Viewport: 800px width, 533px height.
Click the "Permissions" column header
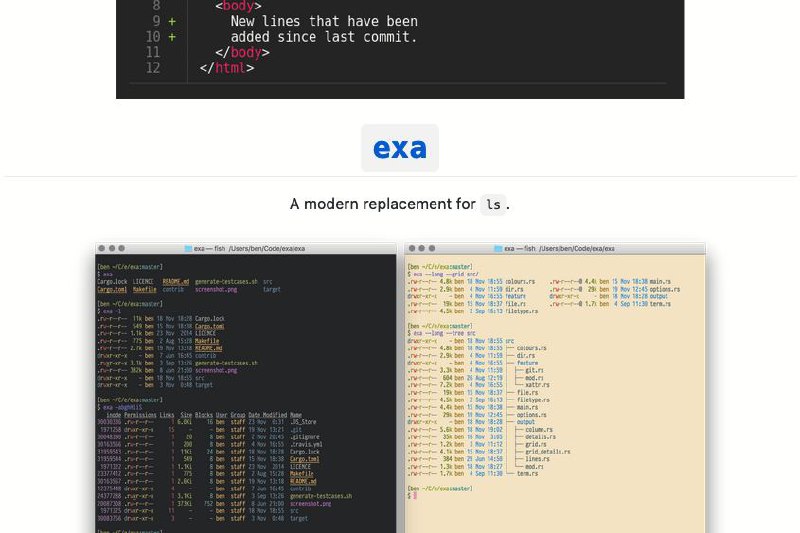pyautogui.click(x=140, y=415)
